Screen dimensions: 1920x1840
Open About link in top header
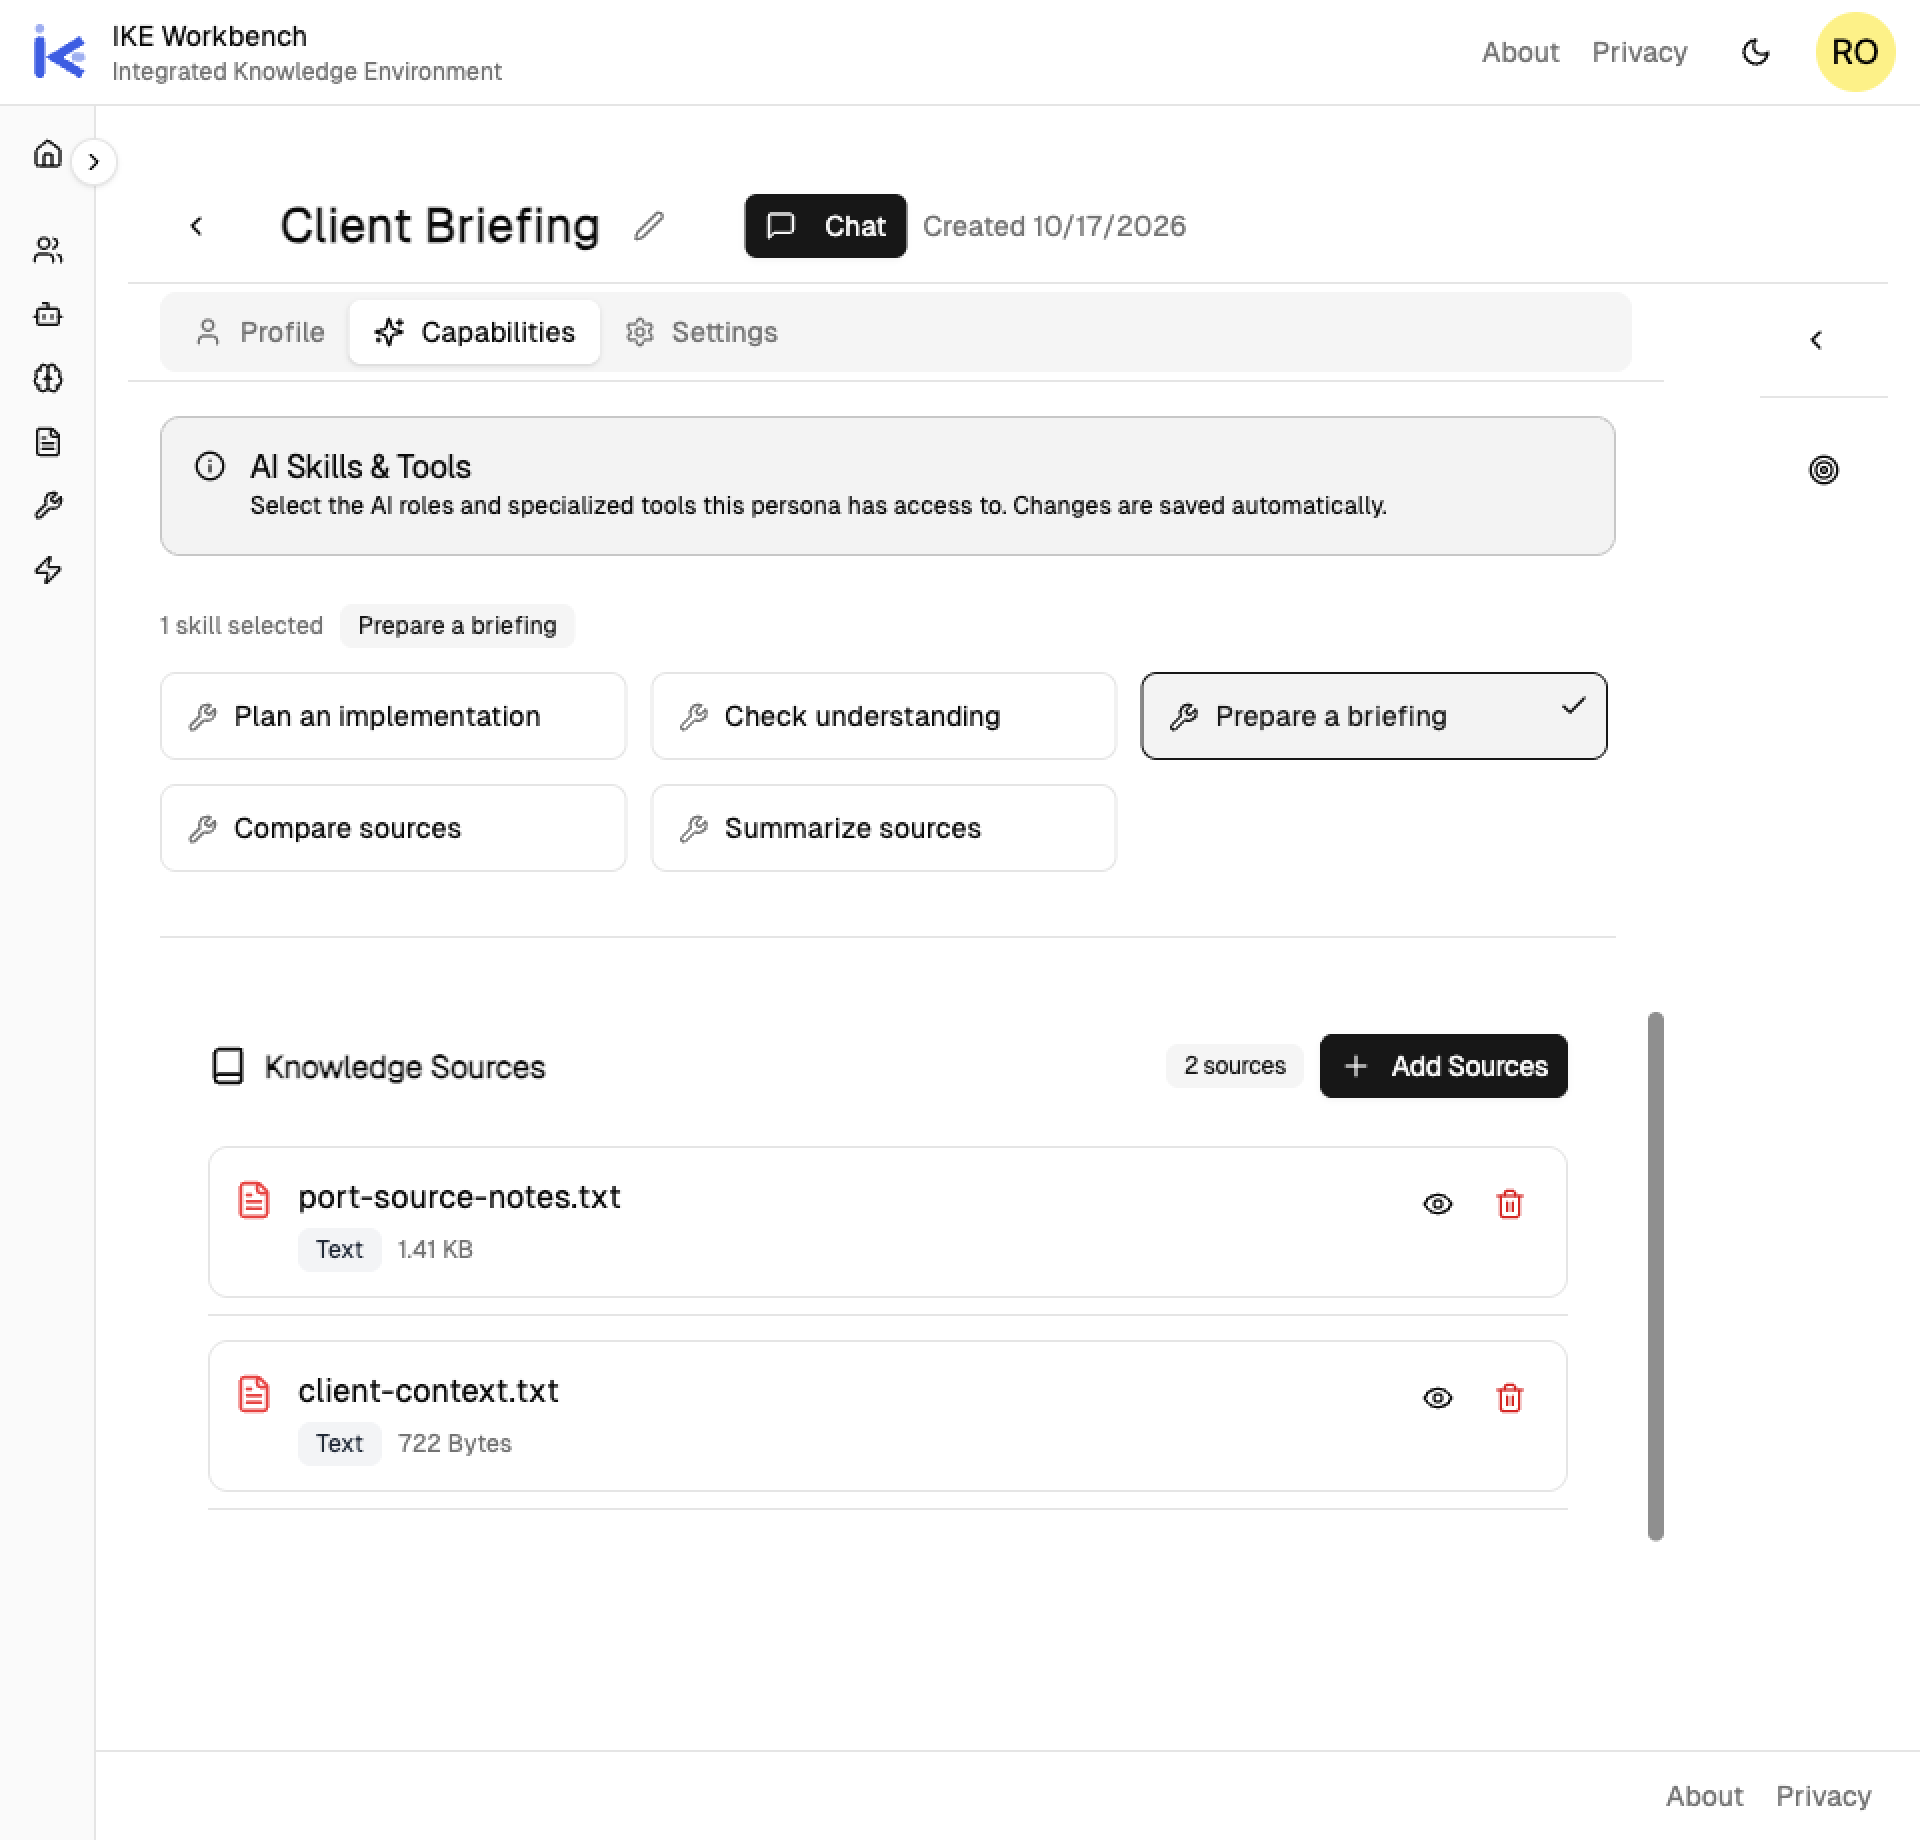point(1520,52)
